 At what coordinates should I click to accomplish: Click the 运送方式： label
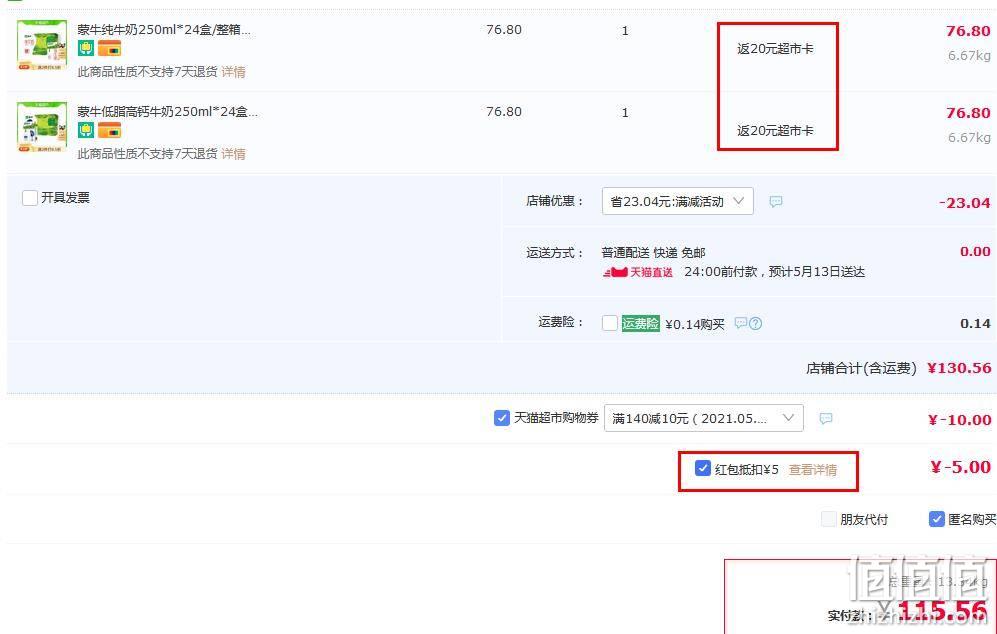pyautogui.click(x=555, y=253)
